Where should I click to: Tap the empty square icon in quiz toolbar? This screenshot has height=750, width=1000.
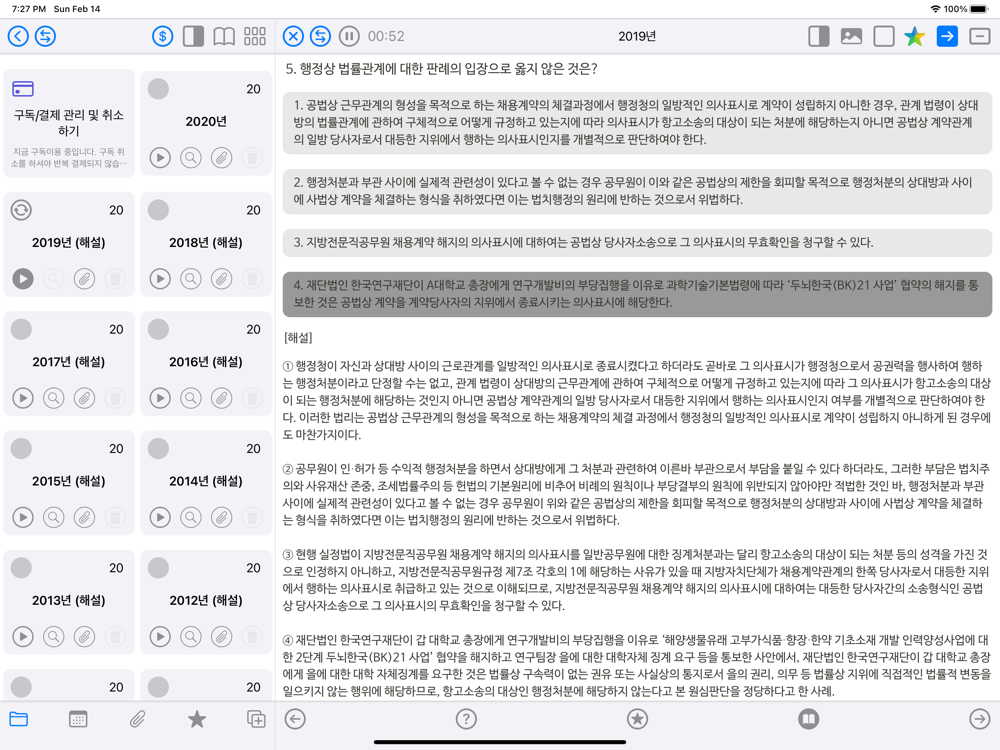point(883,36)
